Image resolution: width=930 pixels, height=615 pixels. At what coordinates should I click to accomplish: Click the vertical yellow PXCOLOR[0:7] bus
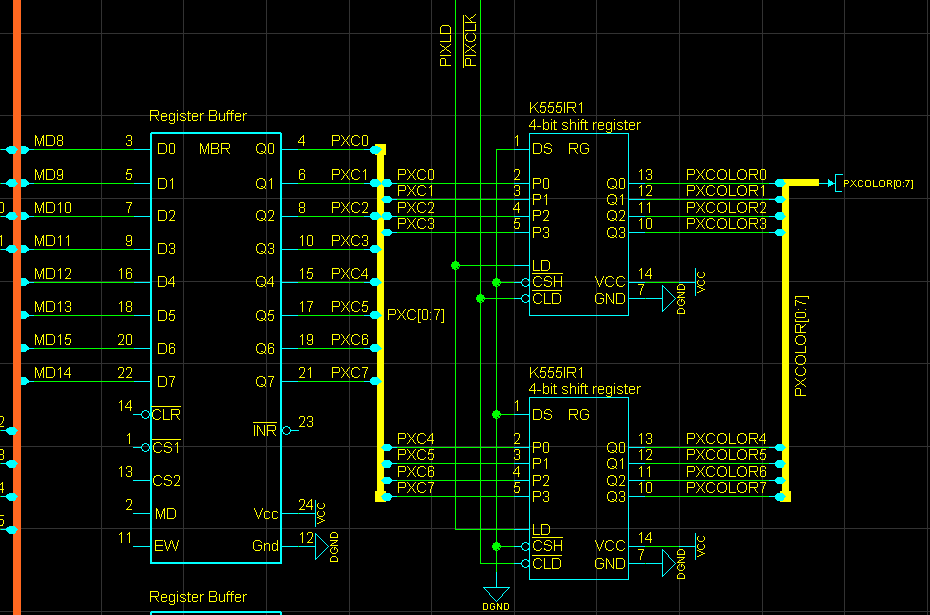pos(786,341)
